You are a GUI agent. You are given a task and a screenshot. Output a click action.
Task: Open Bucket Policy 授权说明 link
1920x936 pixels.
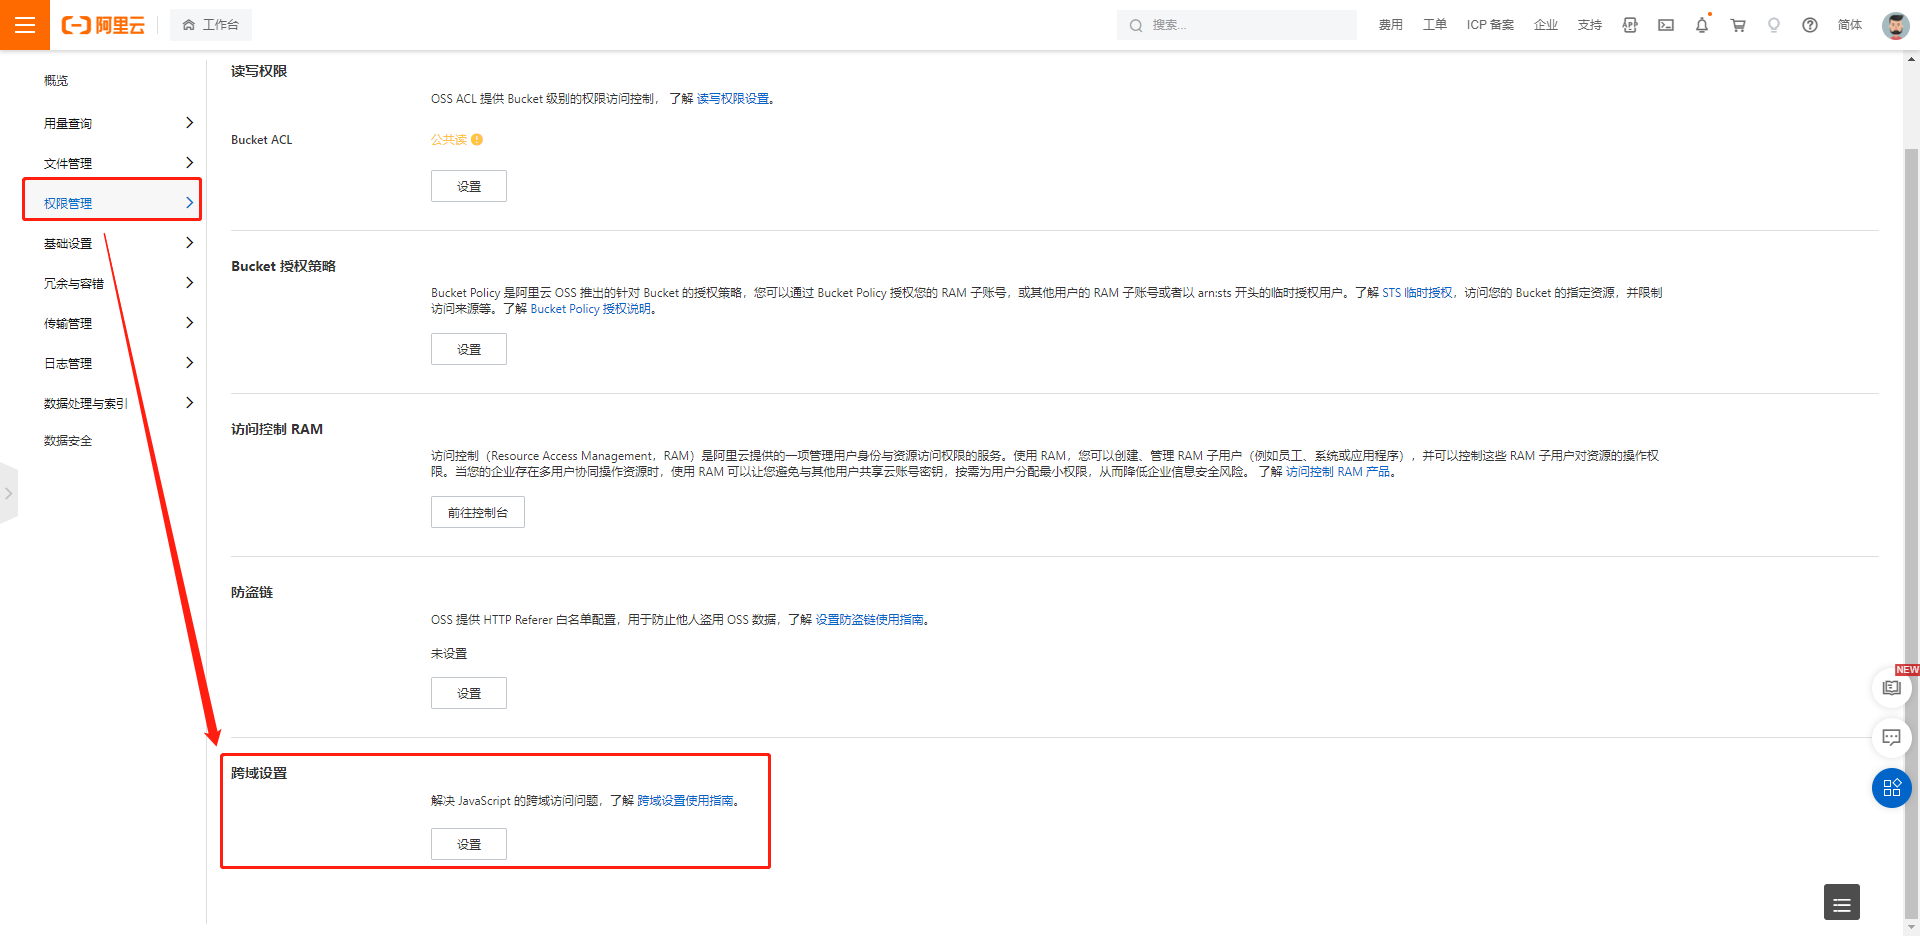(590, 309)
